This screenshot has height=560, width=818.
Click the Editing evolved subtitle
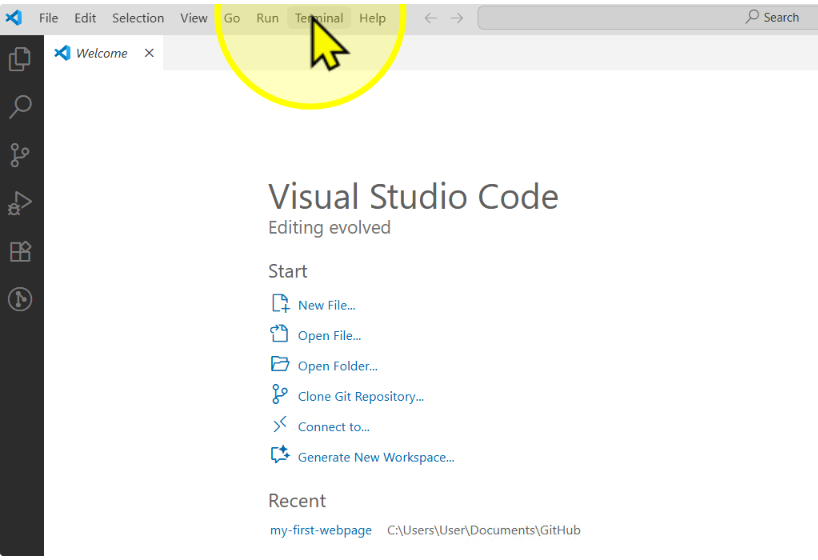tap(329, 228)
